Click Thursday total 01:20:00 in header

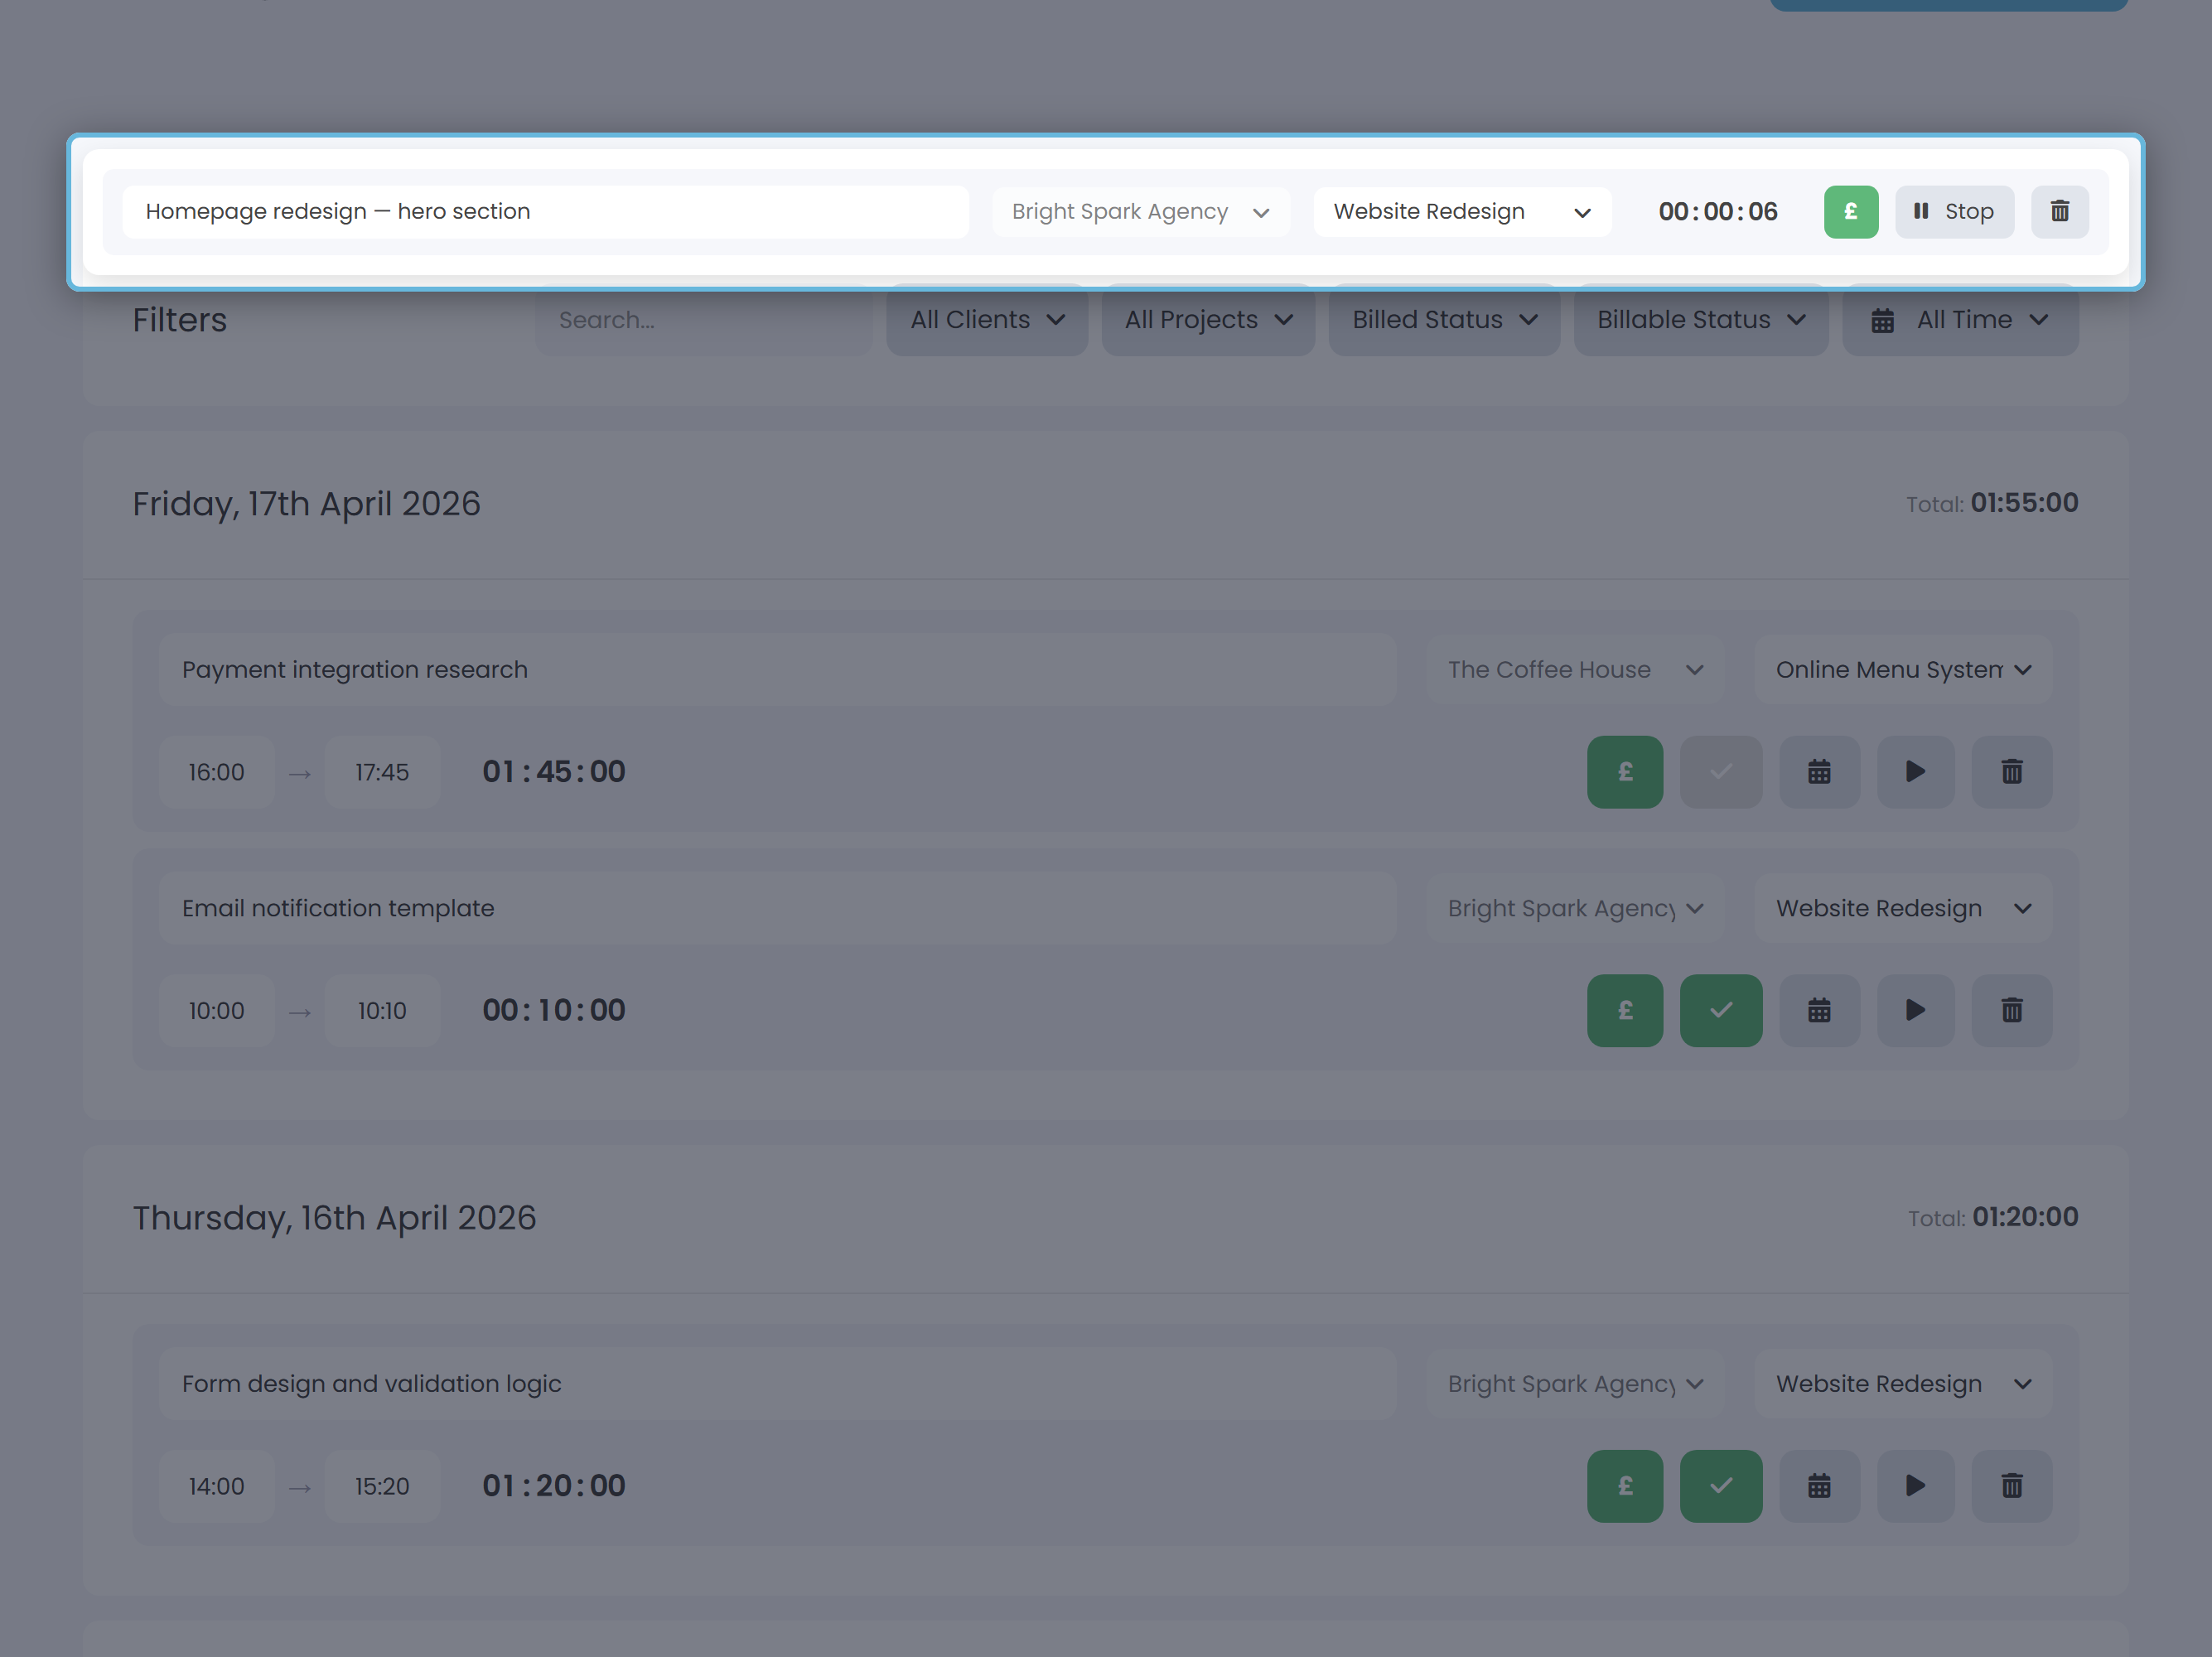click(x=2025, y=1217)
